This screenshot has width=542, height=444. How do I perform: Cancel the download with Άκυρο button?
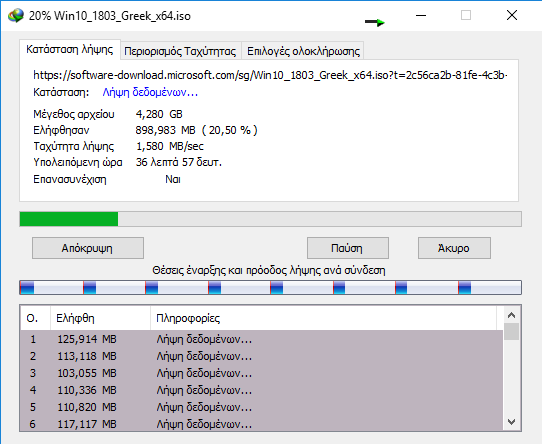(454, 248)
